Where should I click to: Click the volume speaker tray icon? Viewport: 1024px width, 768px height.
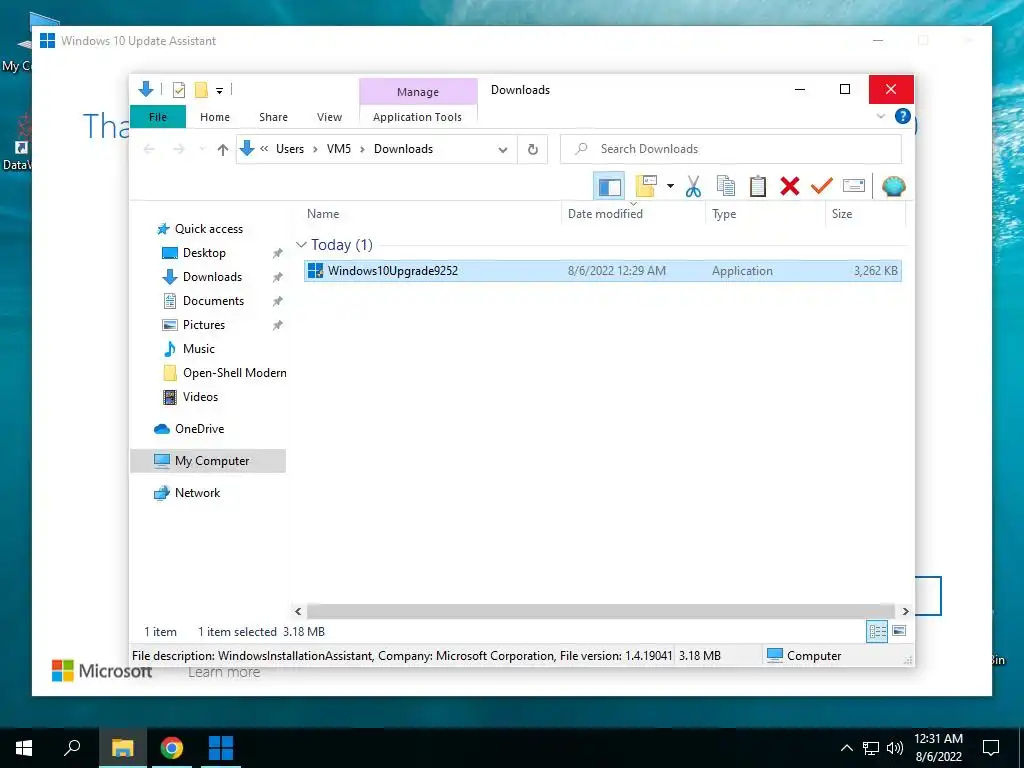tap(895, 748)
